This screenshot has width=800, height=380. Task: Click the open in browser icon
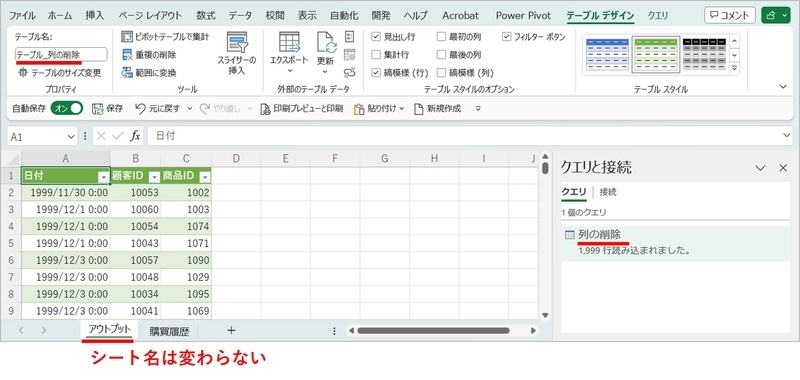point(349,55)
